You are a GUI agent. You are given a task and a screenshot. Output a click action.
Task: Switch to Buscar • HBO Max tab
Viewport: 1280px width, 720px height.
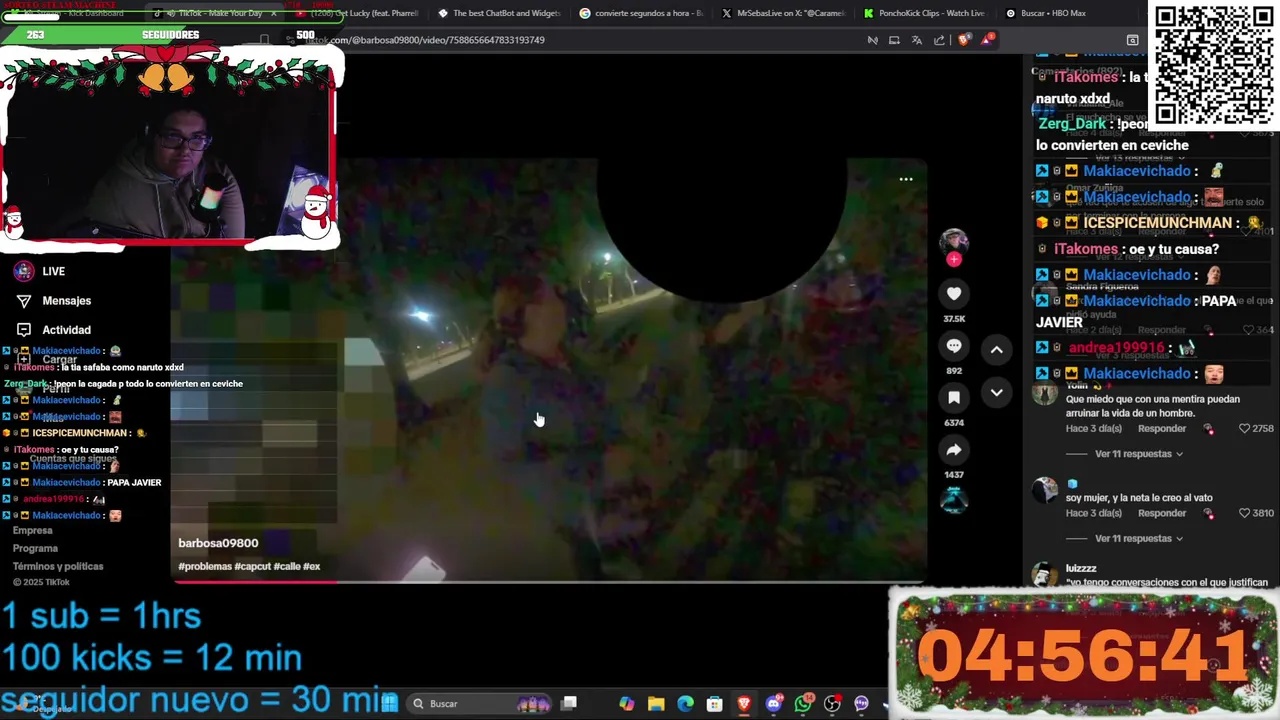1067,13
